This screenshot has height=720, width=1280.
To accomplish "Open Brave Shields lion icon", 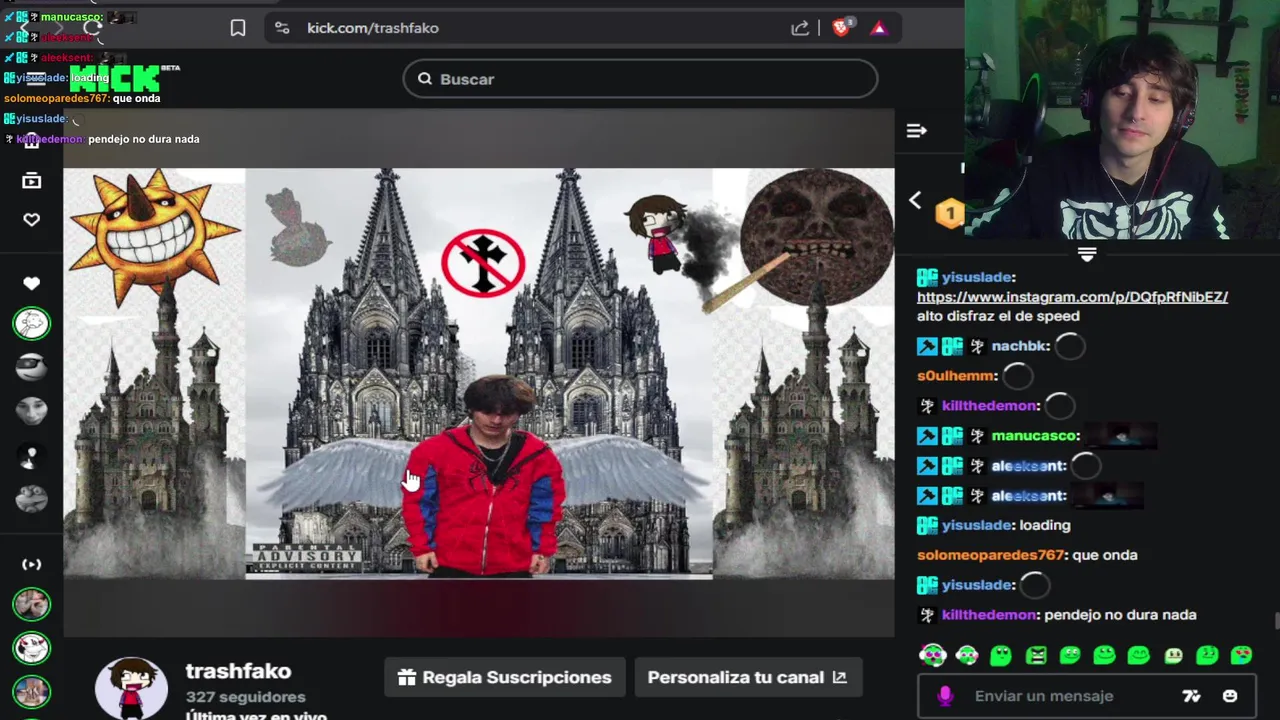I will [x=842, y=27].
